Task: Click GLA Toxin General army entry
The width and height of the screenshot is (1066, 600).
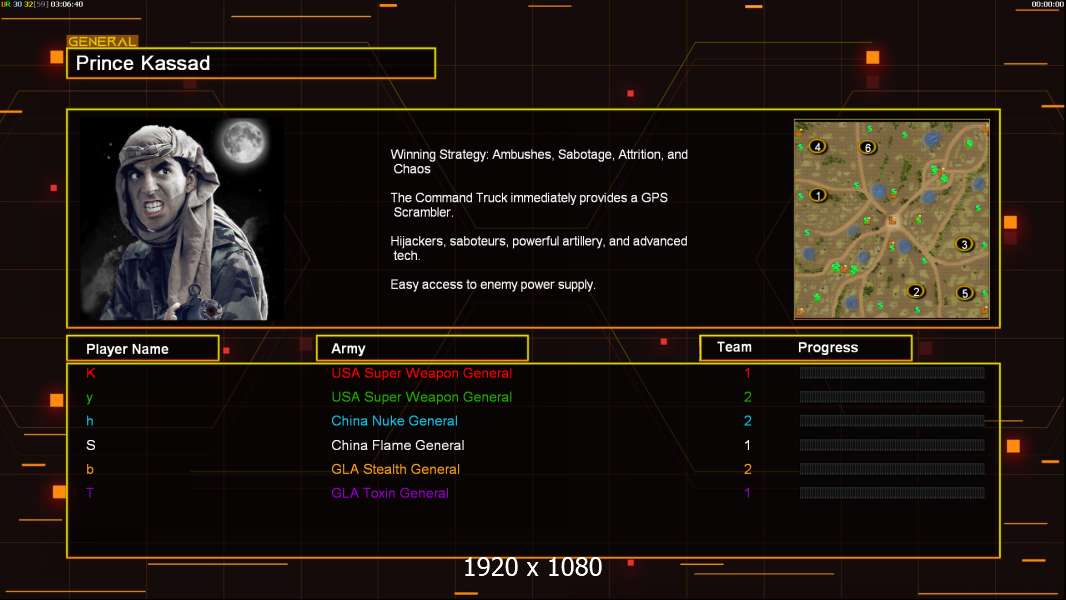Action: [390, 493]
